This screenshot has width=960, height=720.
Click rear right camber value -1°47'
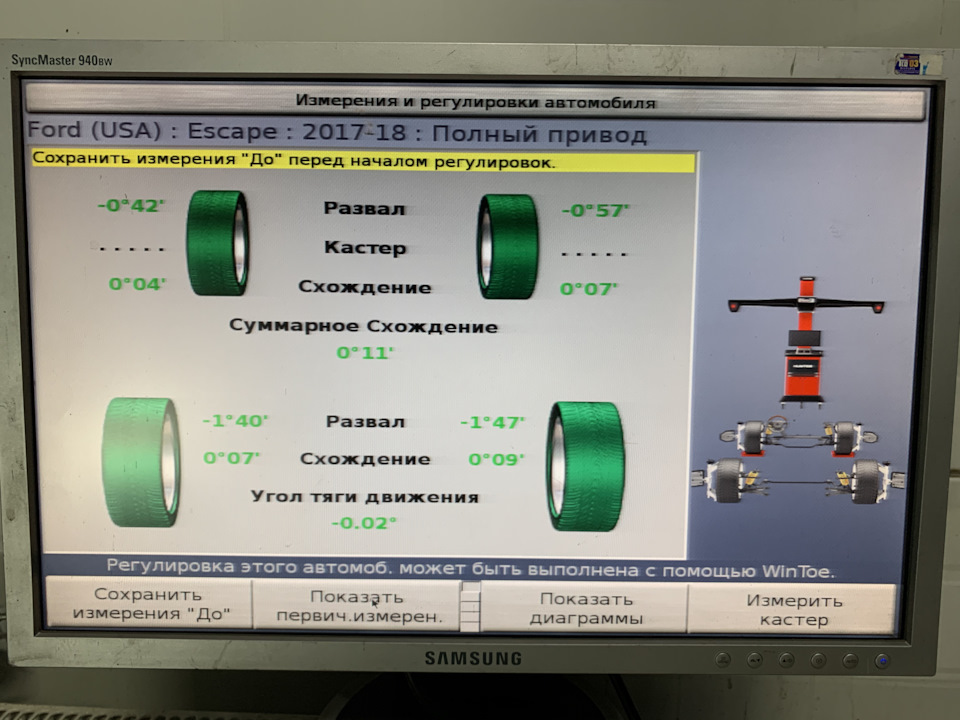pos(492,422)
